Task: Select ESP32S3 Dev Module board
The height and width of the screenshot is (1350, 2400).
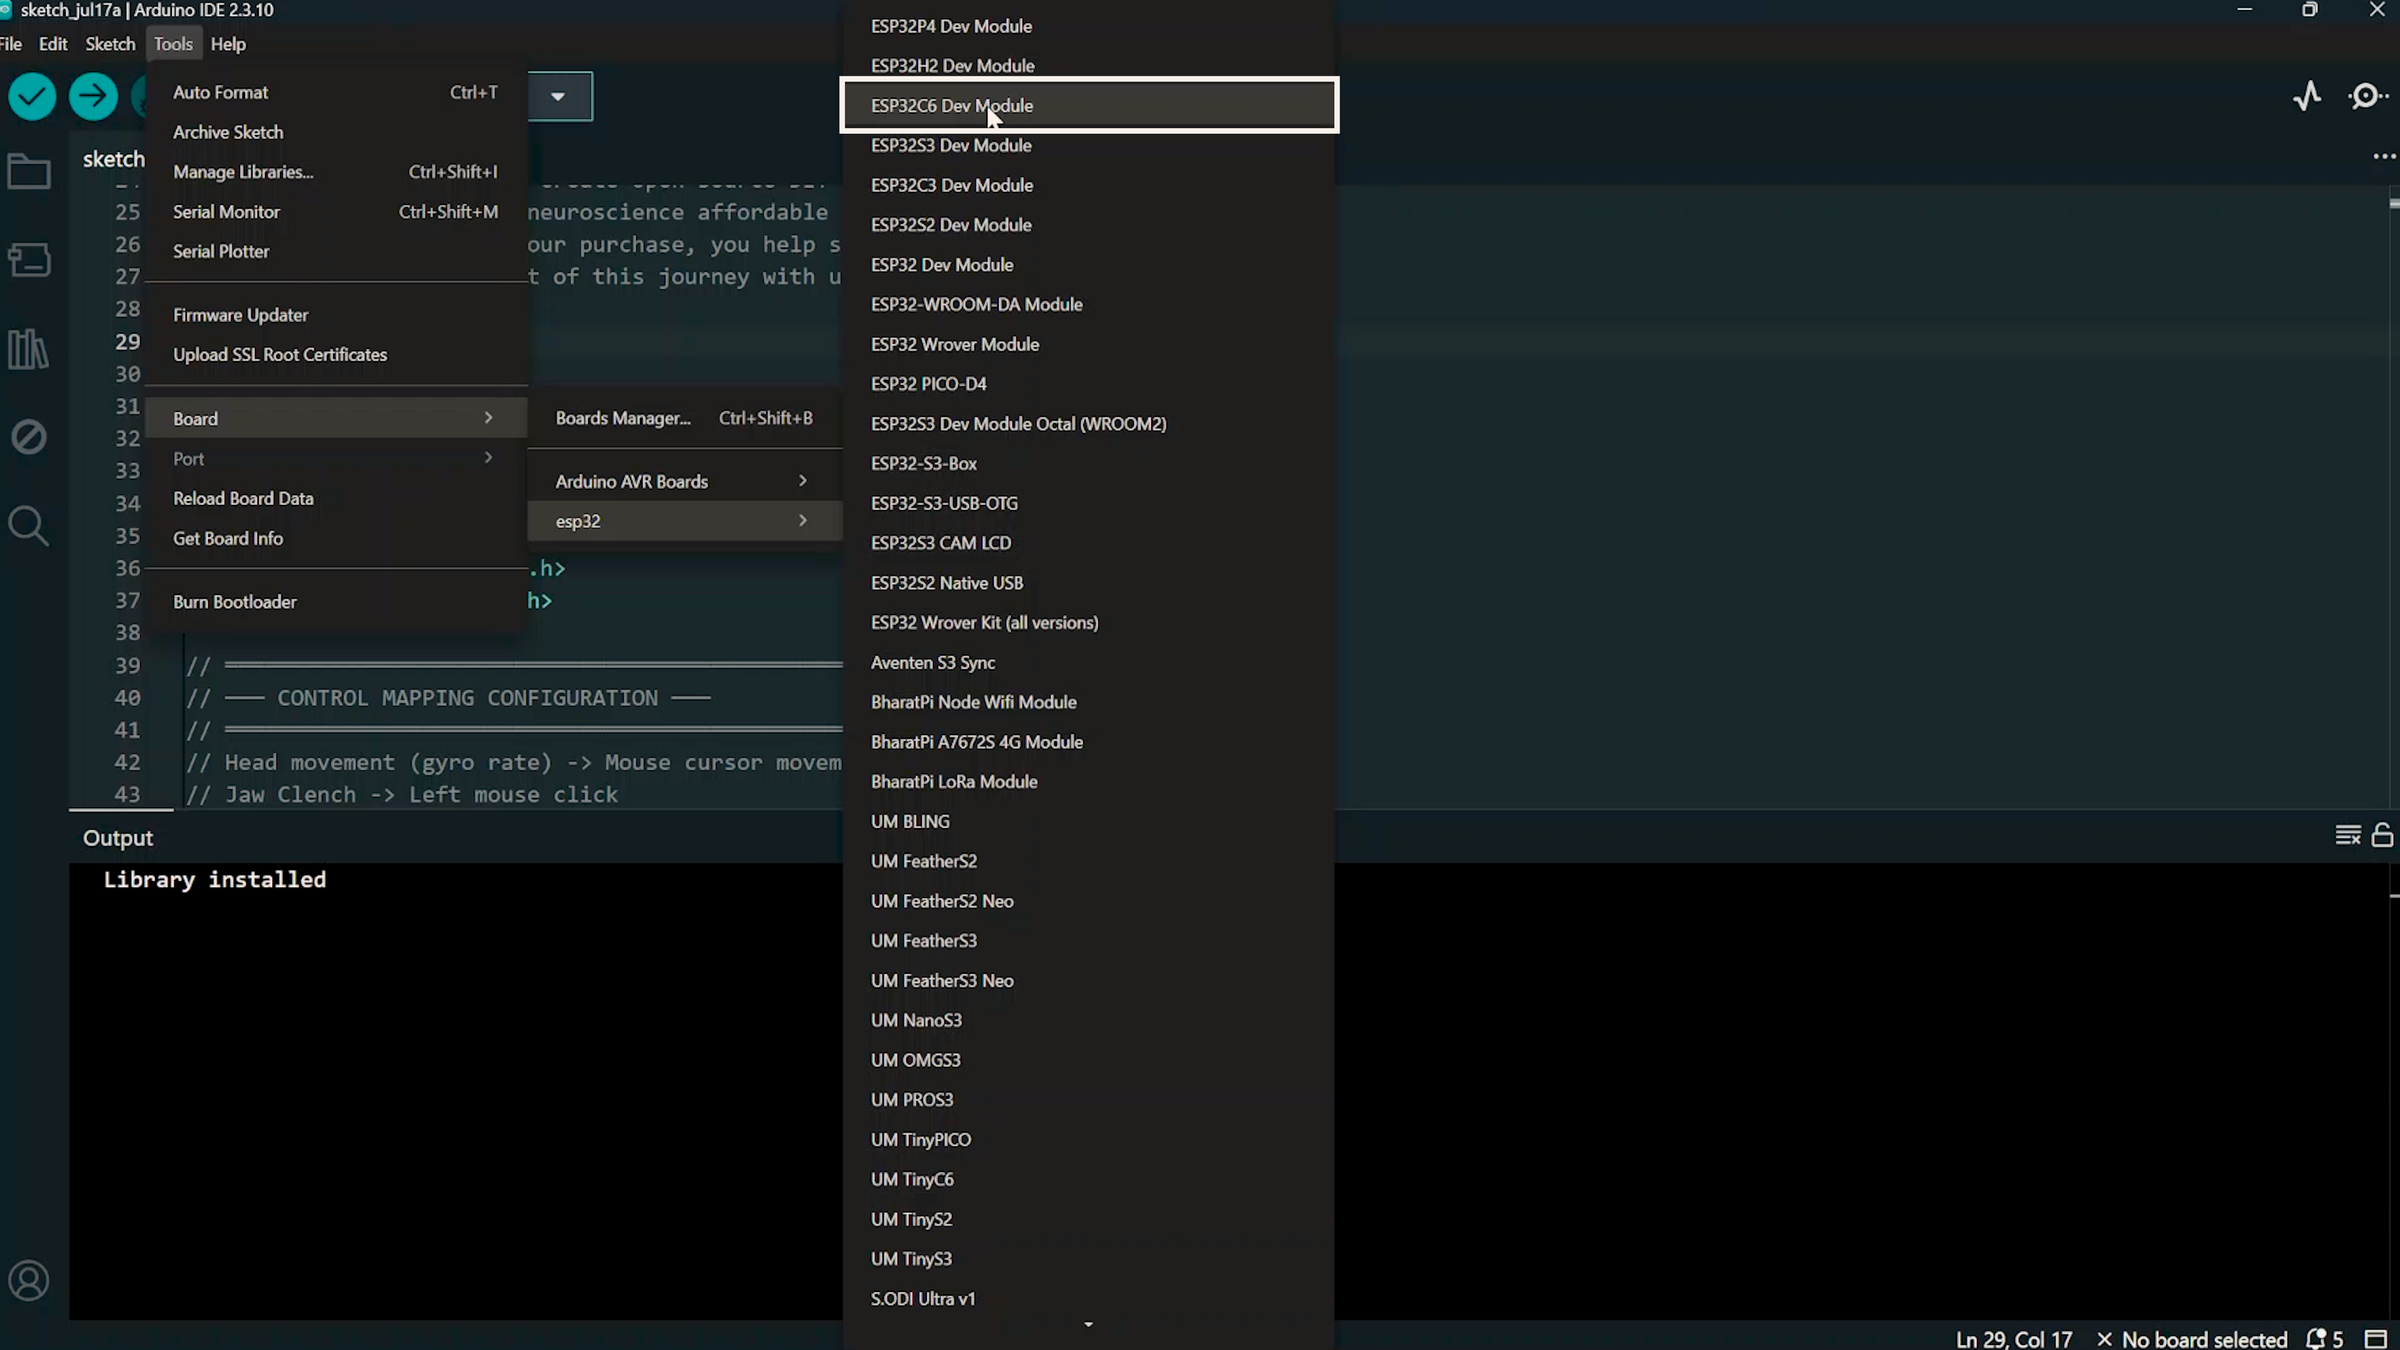Action: [1089, 145]
